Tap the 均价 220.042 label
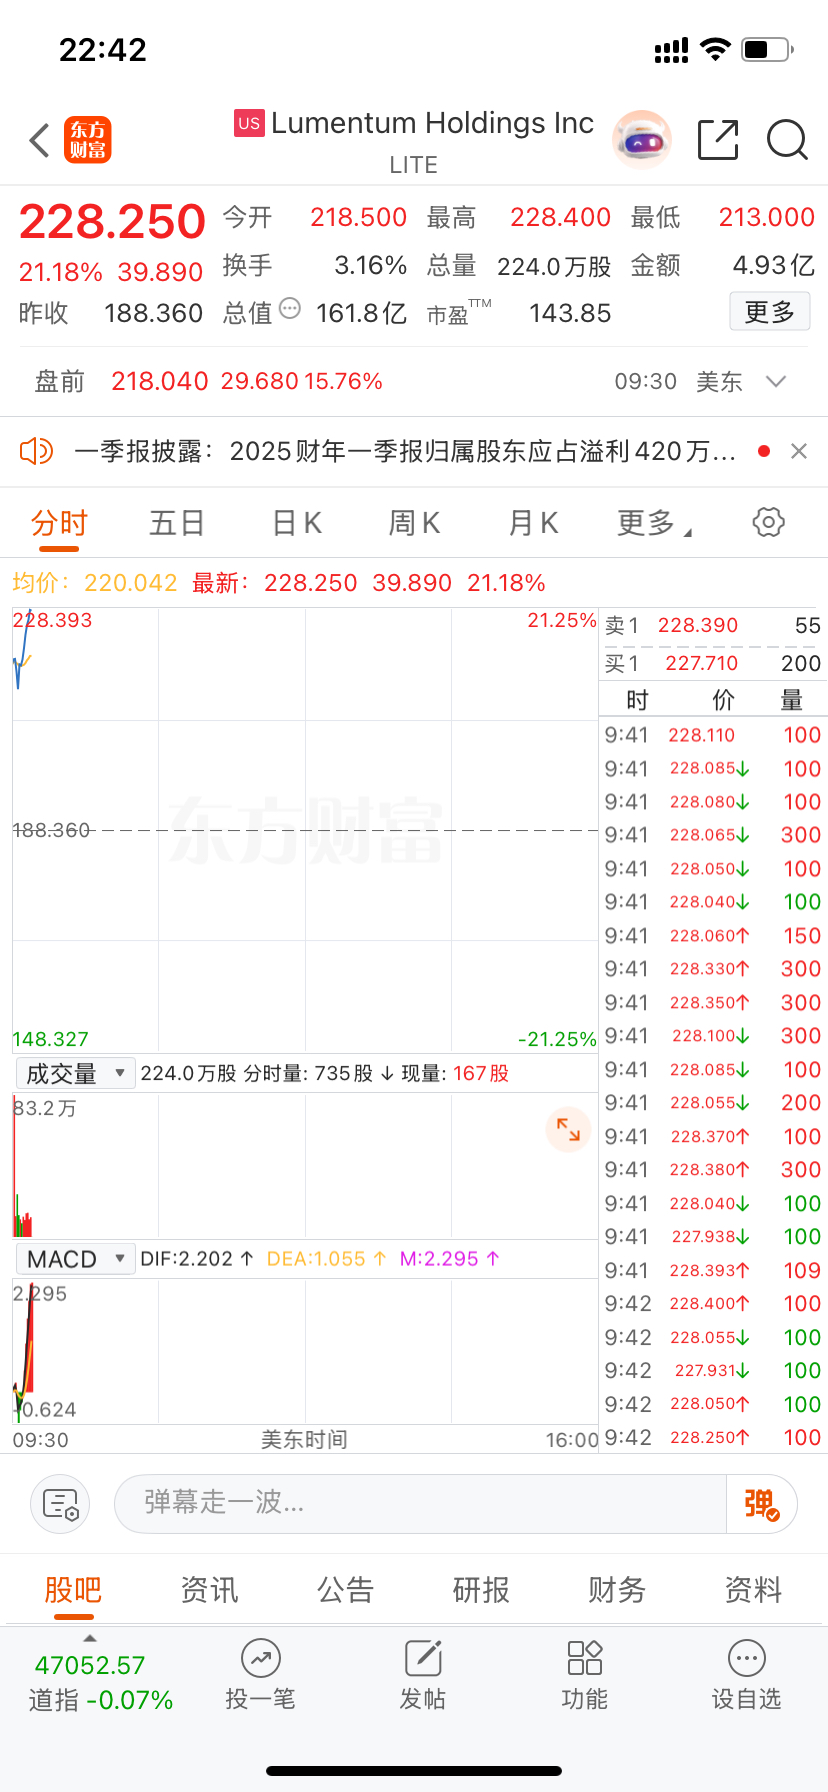 95,583
